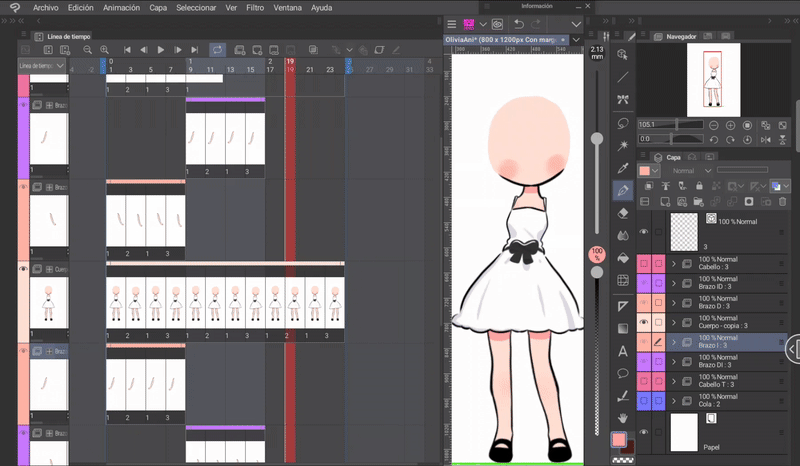Hide the Cuerpo - copia layer

pyautogui.click(x=643, y=322)
